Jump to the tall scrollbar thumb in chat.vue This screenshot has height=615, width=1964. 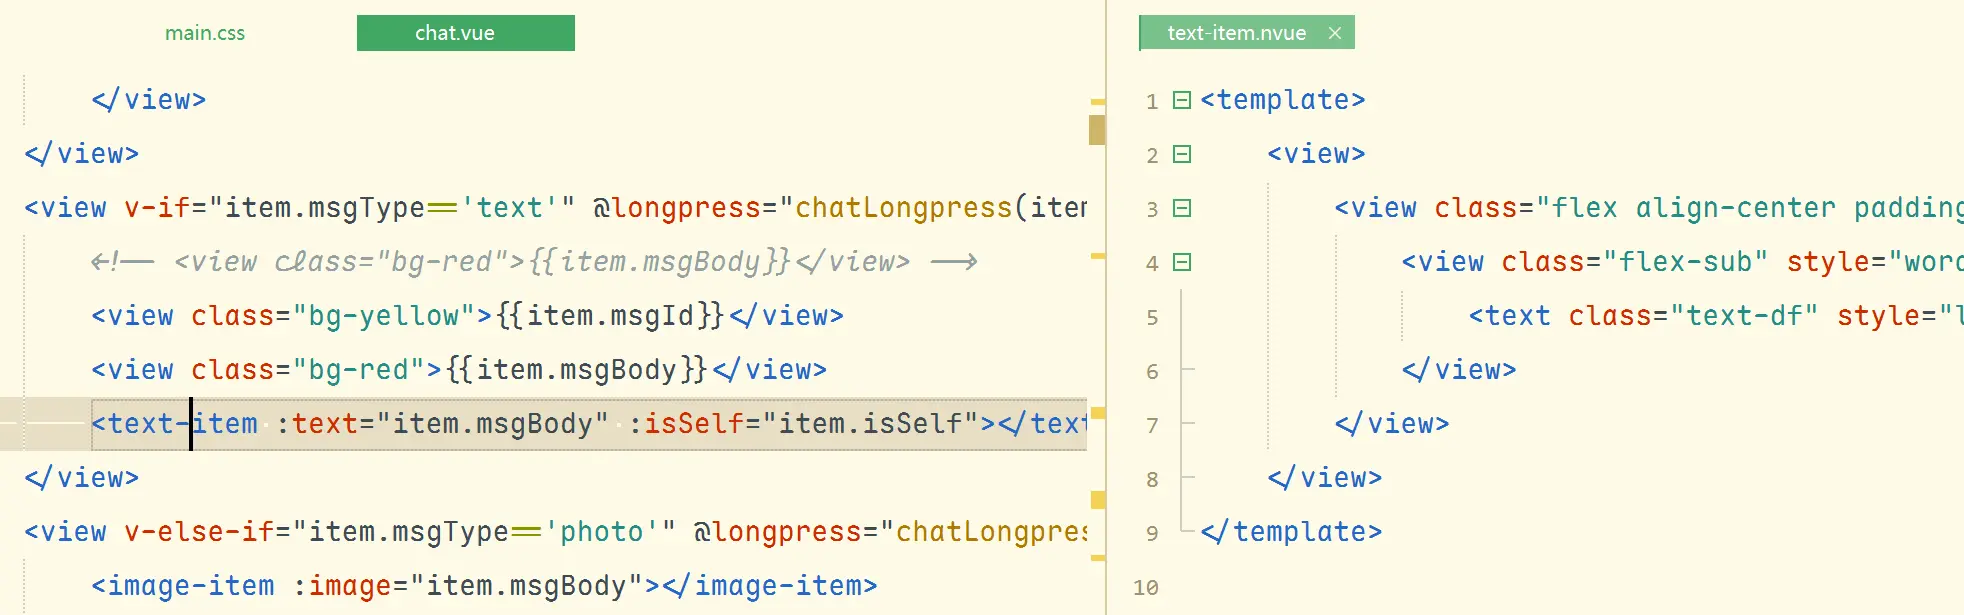[1097, 130]
